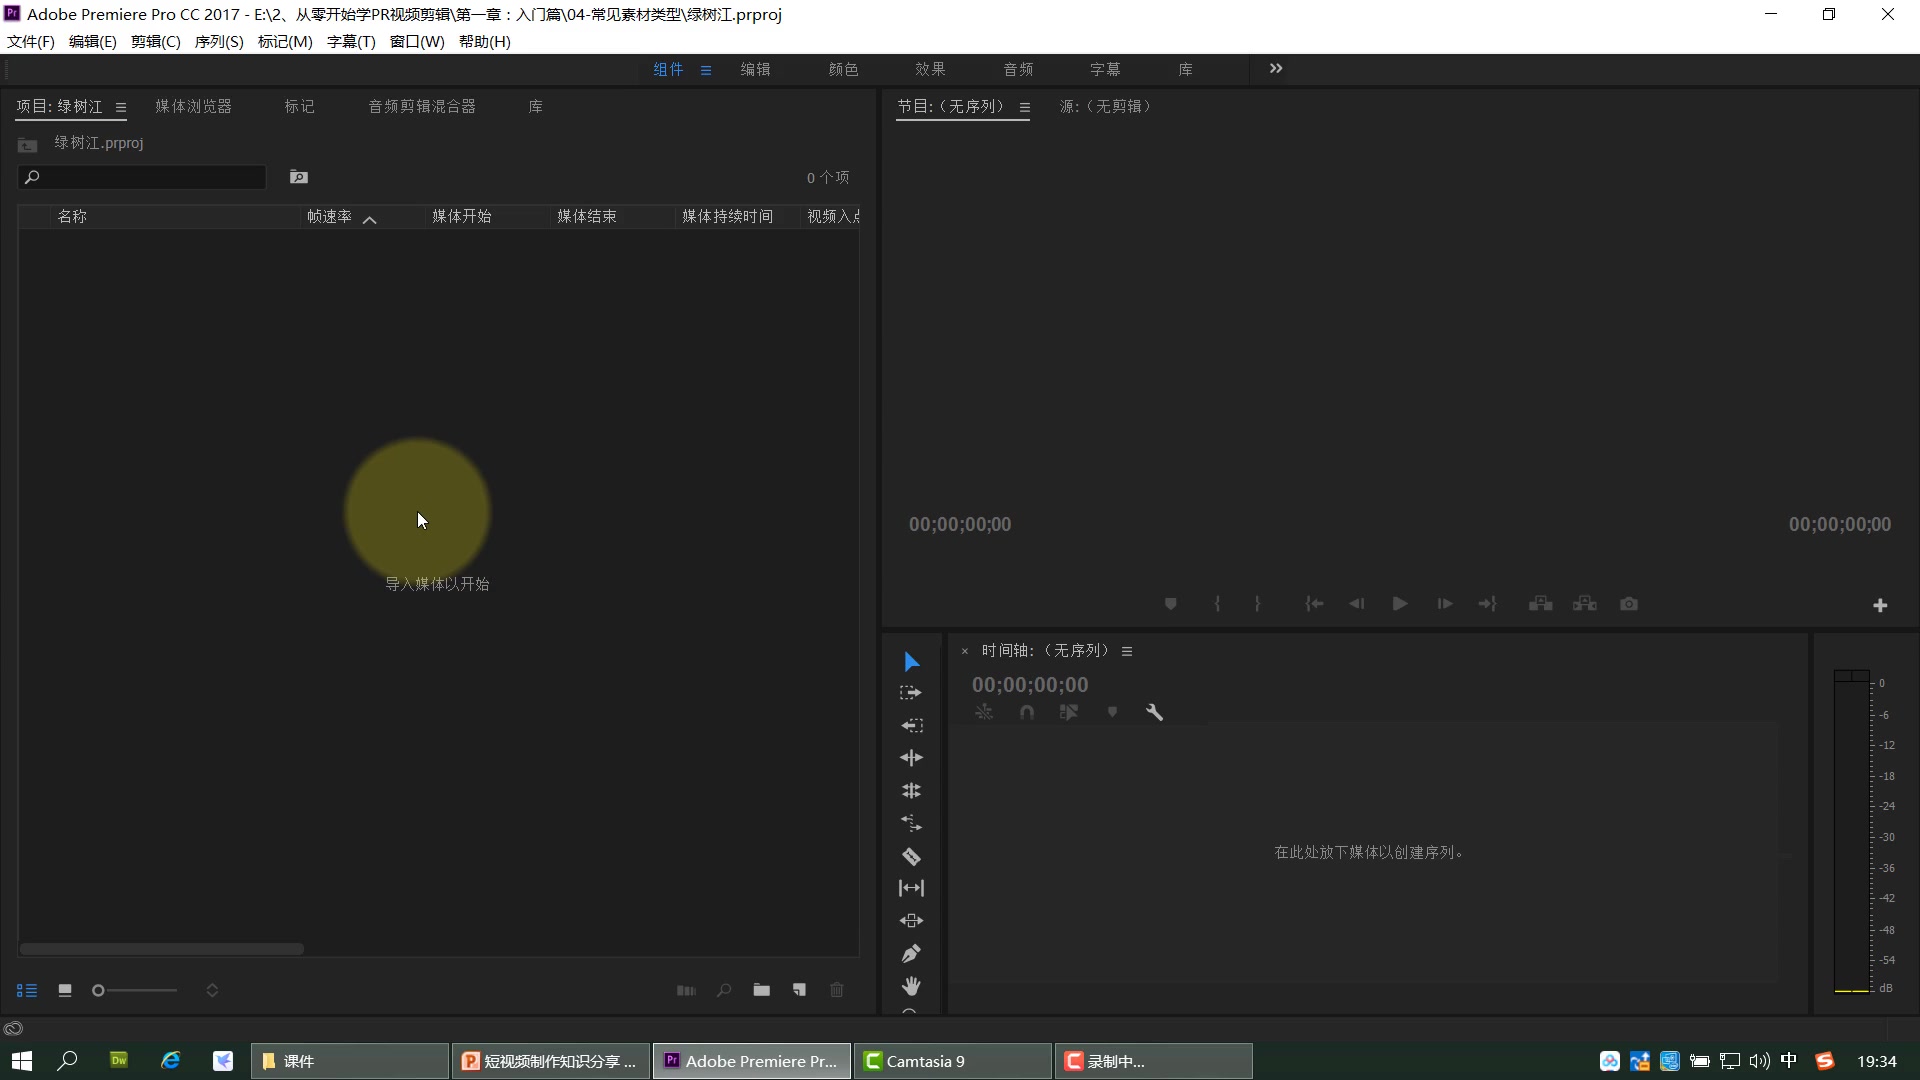Switch to the Source monitor tab
The width and height of the screenshot is (1920, 1080).
[x=1106, y=106]
